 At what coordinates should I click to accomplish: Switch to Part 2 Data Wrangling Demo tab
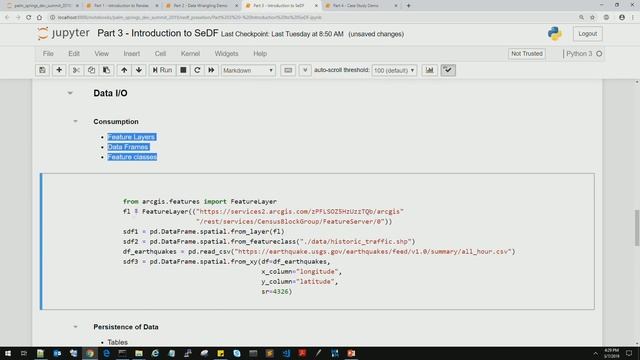201,6
